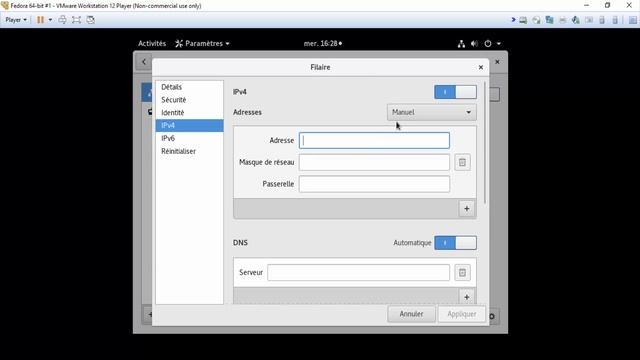This screenshot has height=360, width=640.
Task: Go back in the background Settings window
Action: [x=144, y=62]
